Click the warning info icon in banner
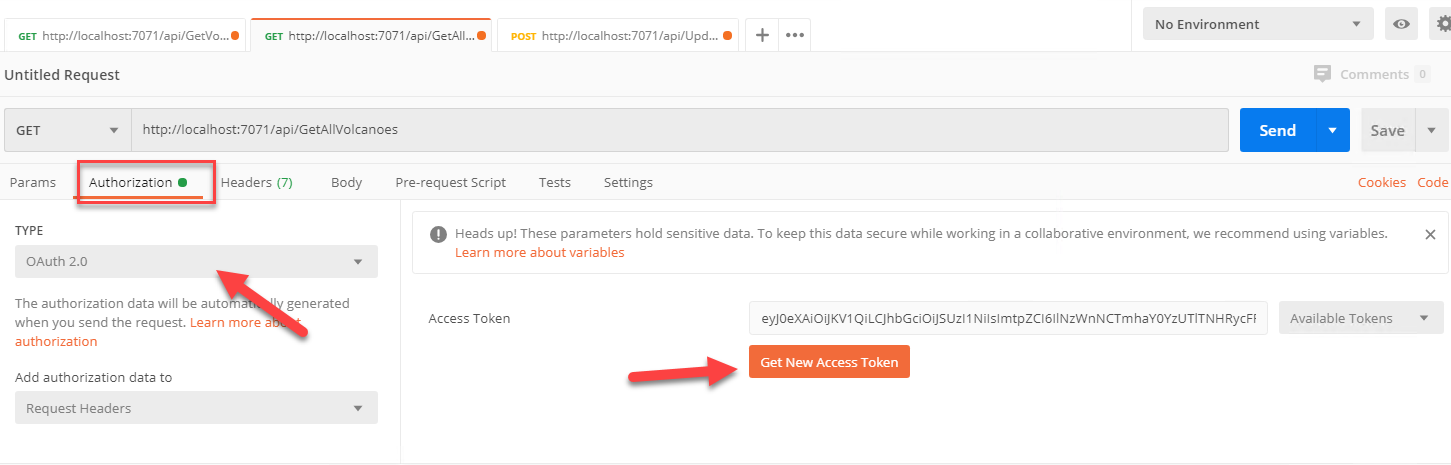This screenshot has height=465, width=1451. tap(438, 234)
